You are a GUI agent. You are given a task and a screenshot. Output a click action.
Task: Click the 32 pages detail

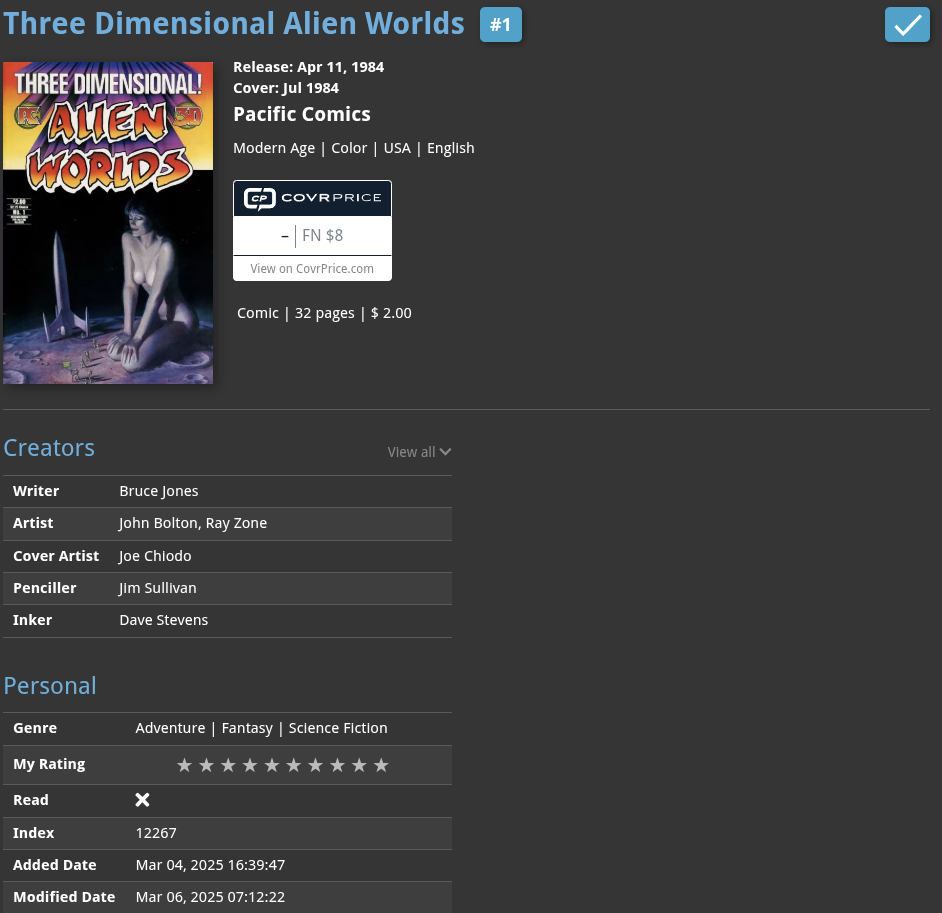click(x=324, y=314)
